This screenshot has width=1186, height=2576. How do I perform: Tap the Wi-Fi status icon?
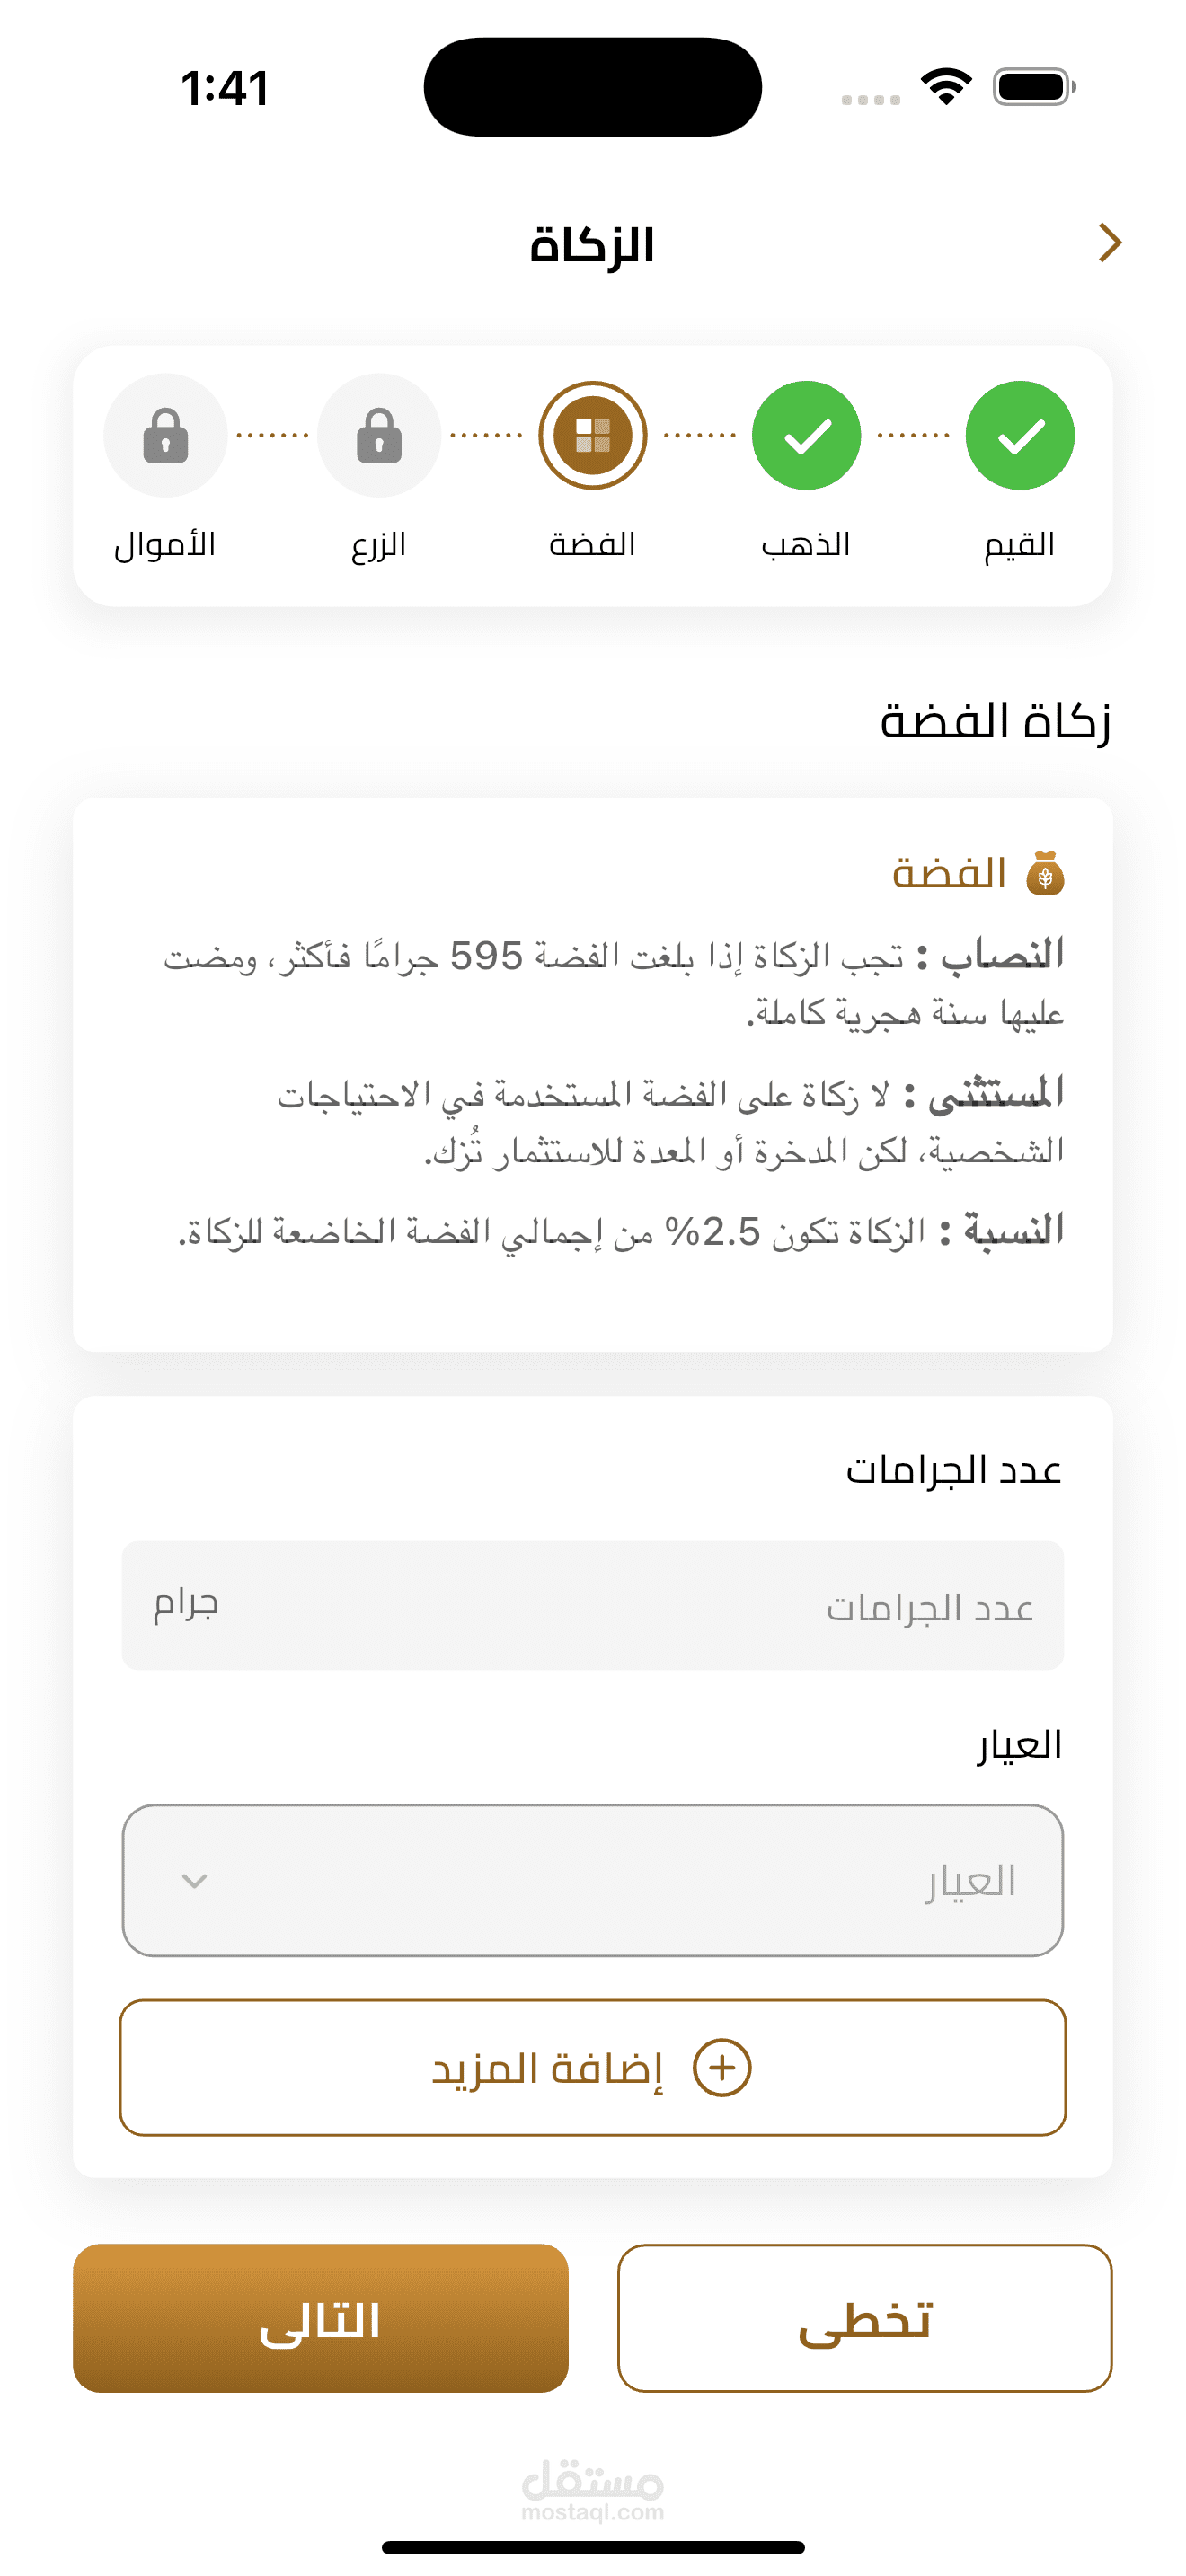coord(946,86)
